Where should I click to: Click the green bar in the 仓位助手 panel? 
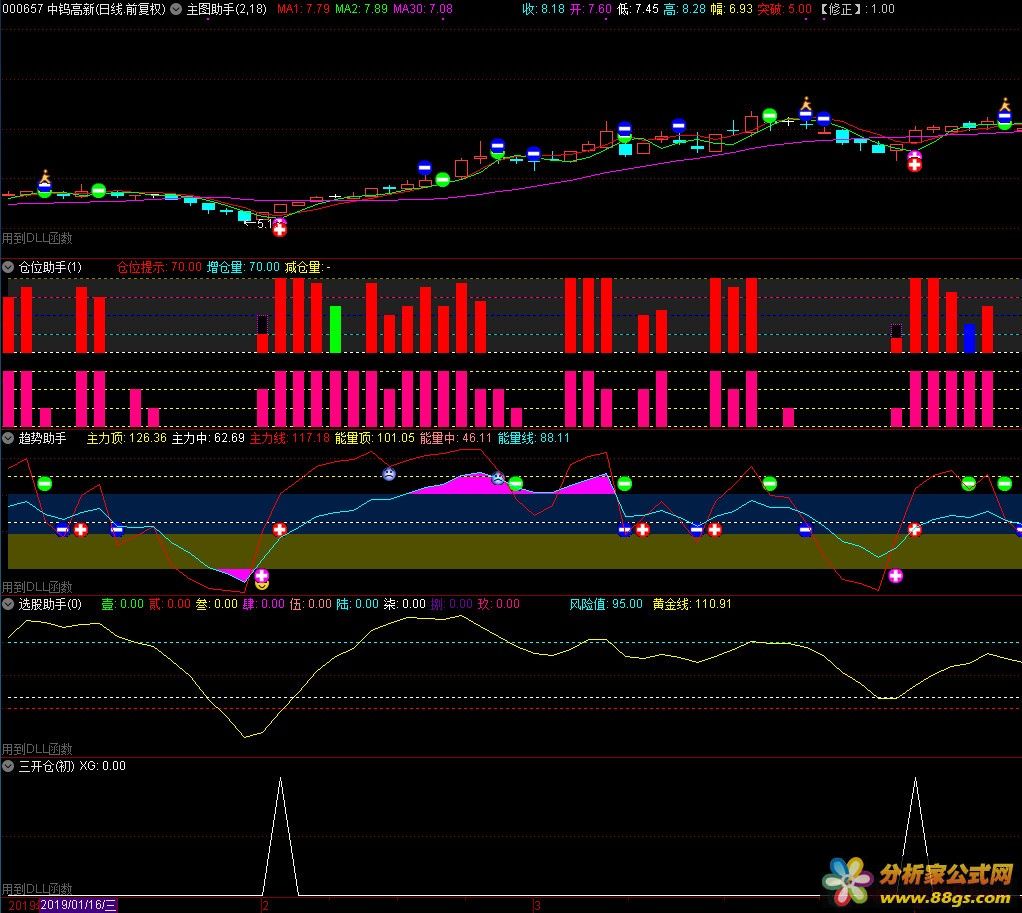335,329
